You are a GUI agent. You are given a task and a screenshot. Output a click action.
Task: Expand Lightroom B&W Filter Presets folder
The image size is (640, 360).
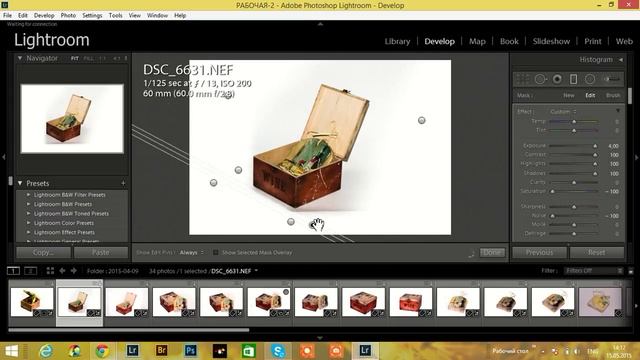point(28,195)
